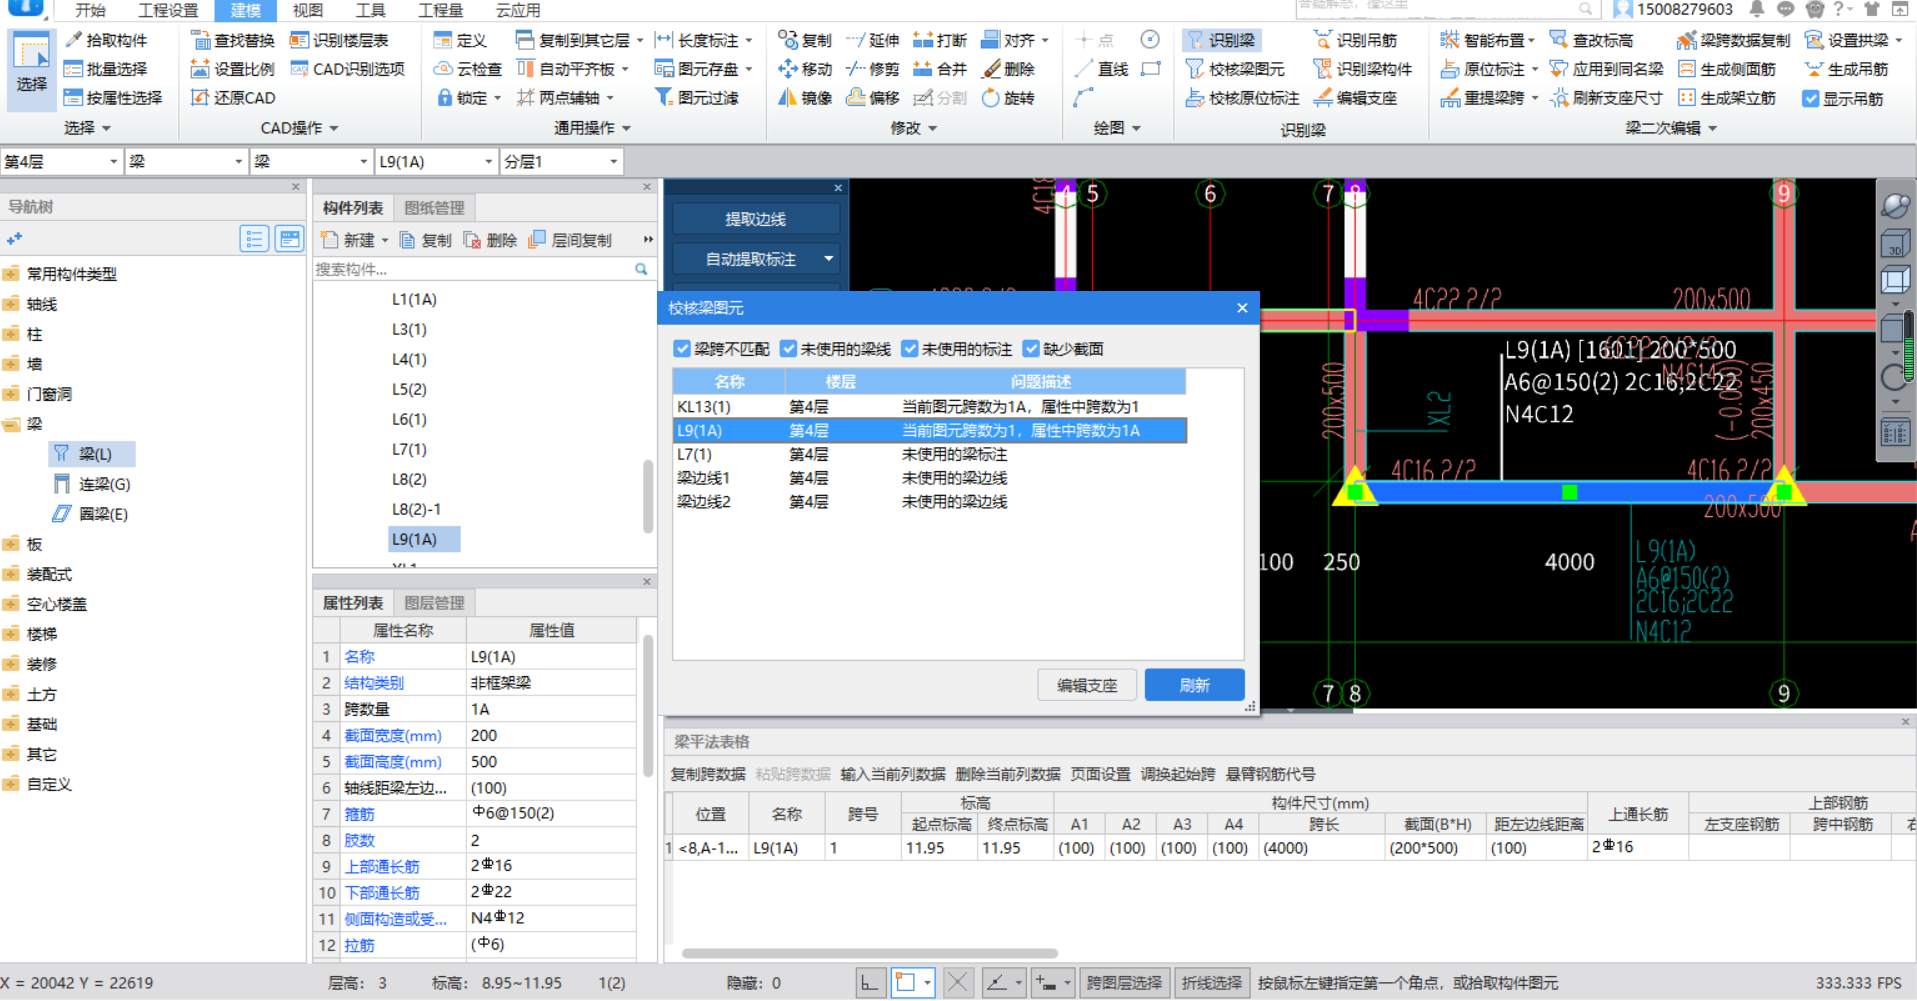Viewport: 1917px width, 1001px height.
Task: Click 识别梁 tool
Action: (1220, 40)
